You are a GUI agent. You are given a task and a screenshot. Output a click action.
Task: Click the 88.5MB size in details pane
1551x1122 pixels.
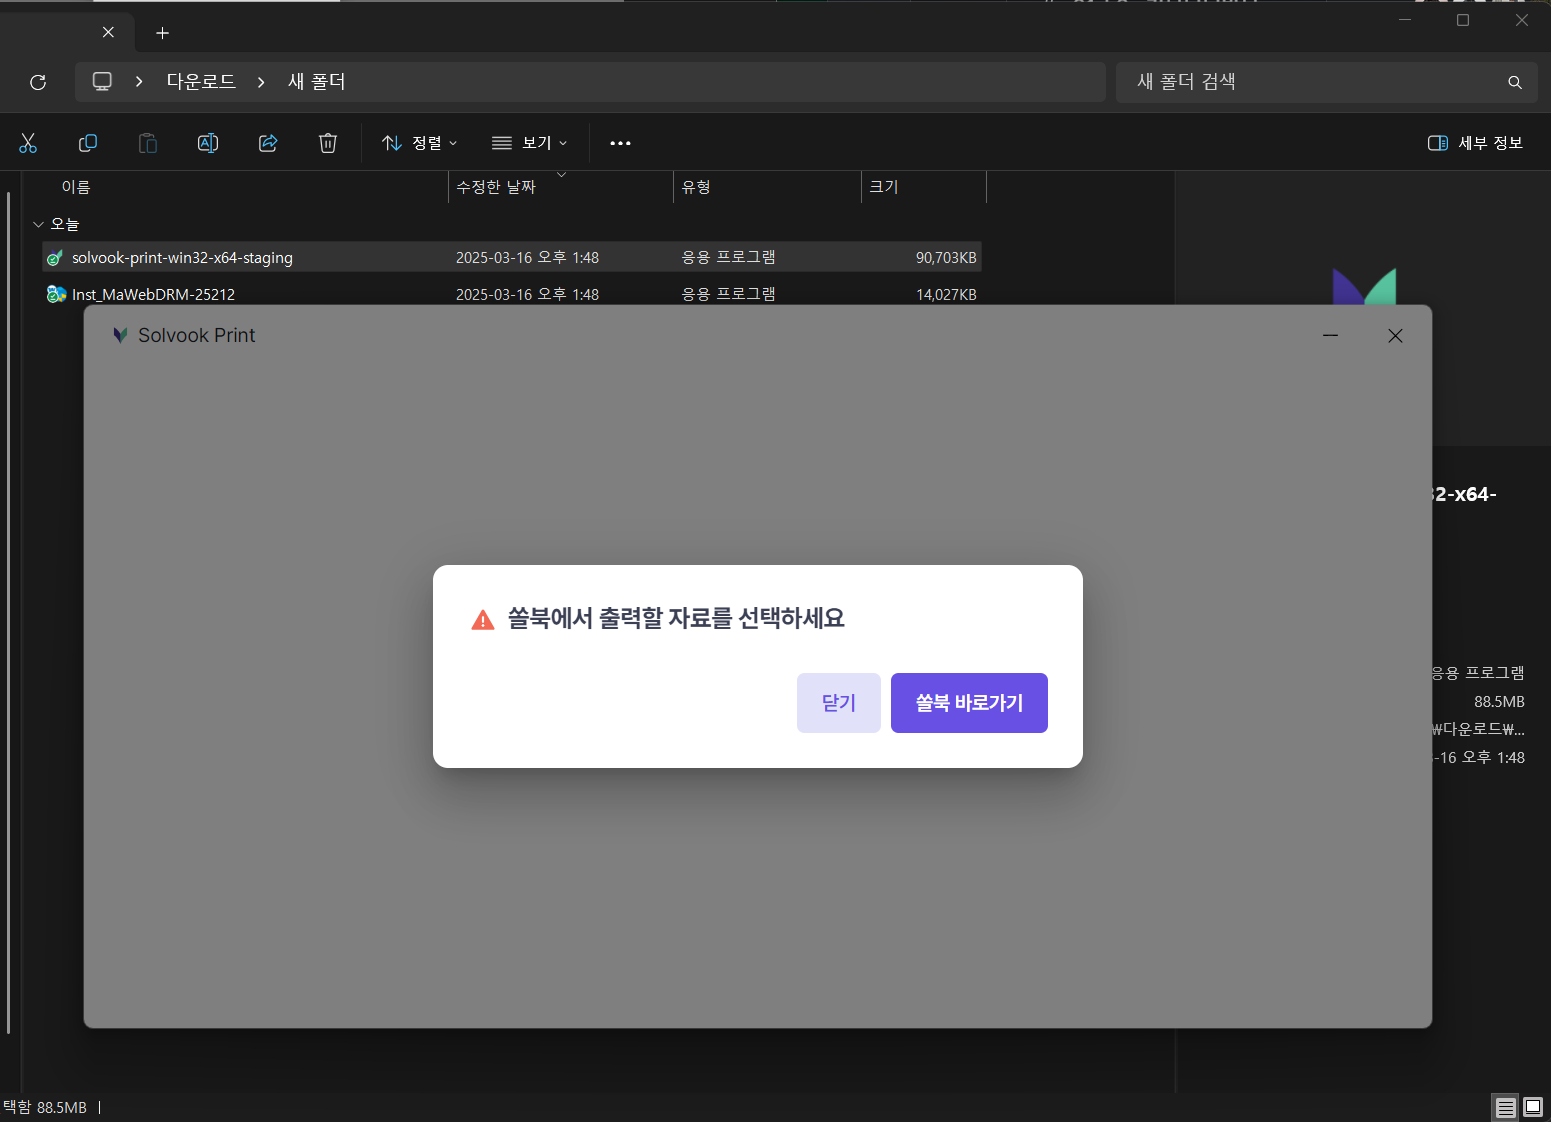[1499, 702]
